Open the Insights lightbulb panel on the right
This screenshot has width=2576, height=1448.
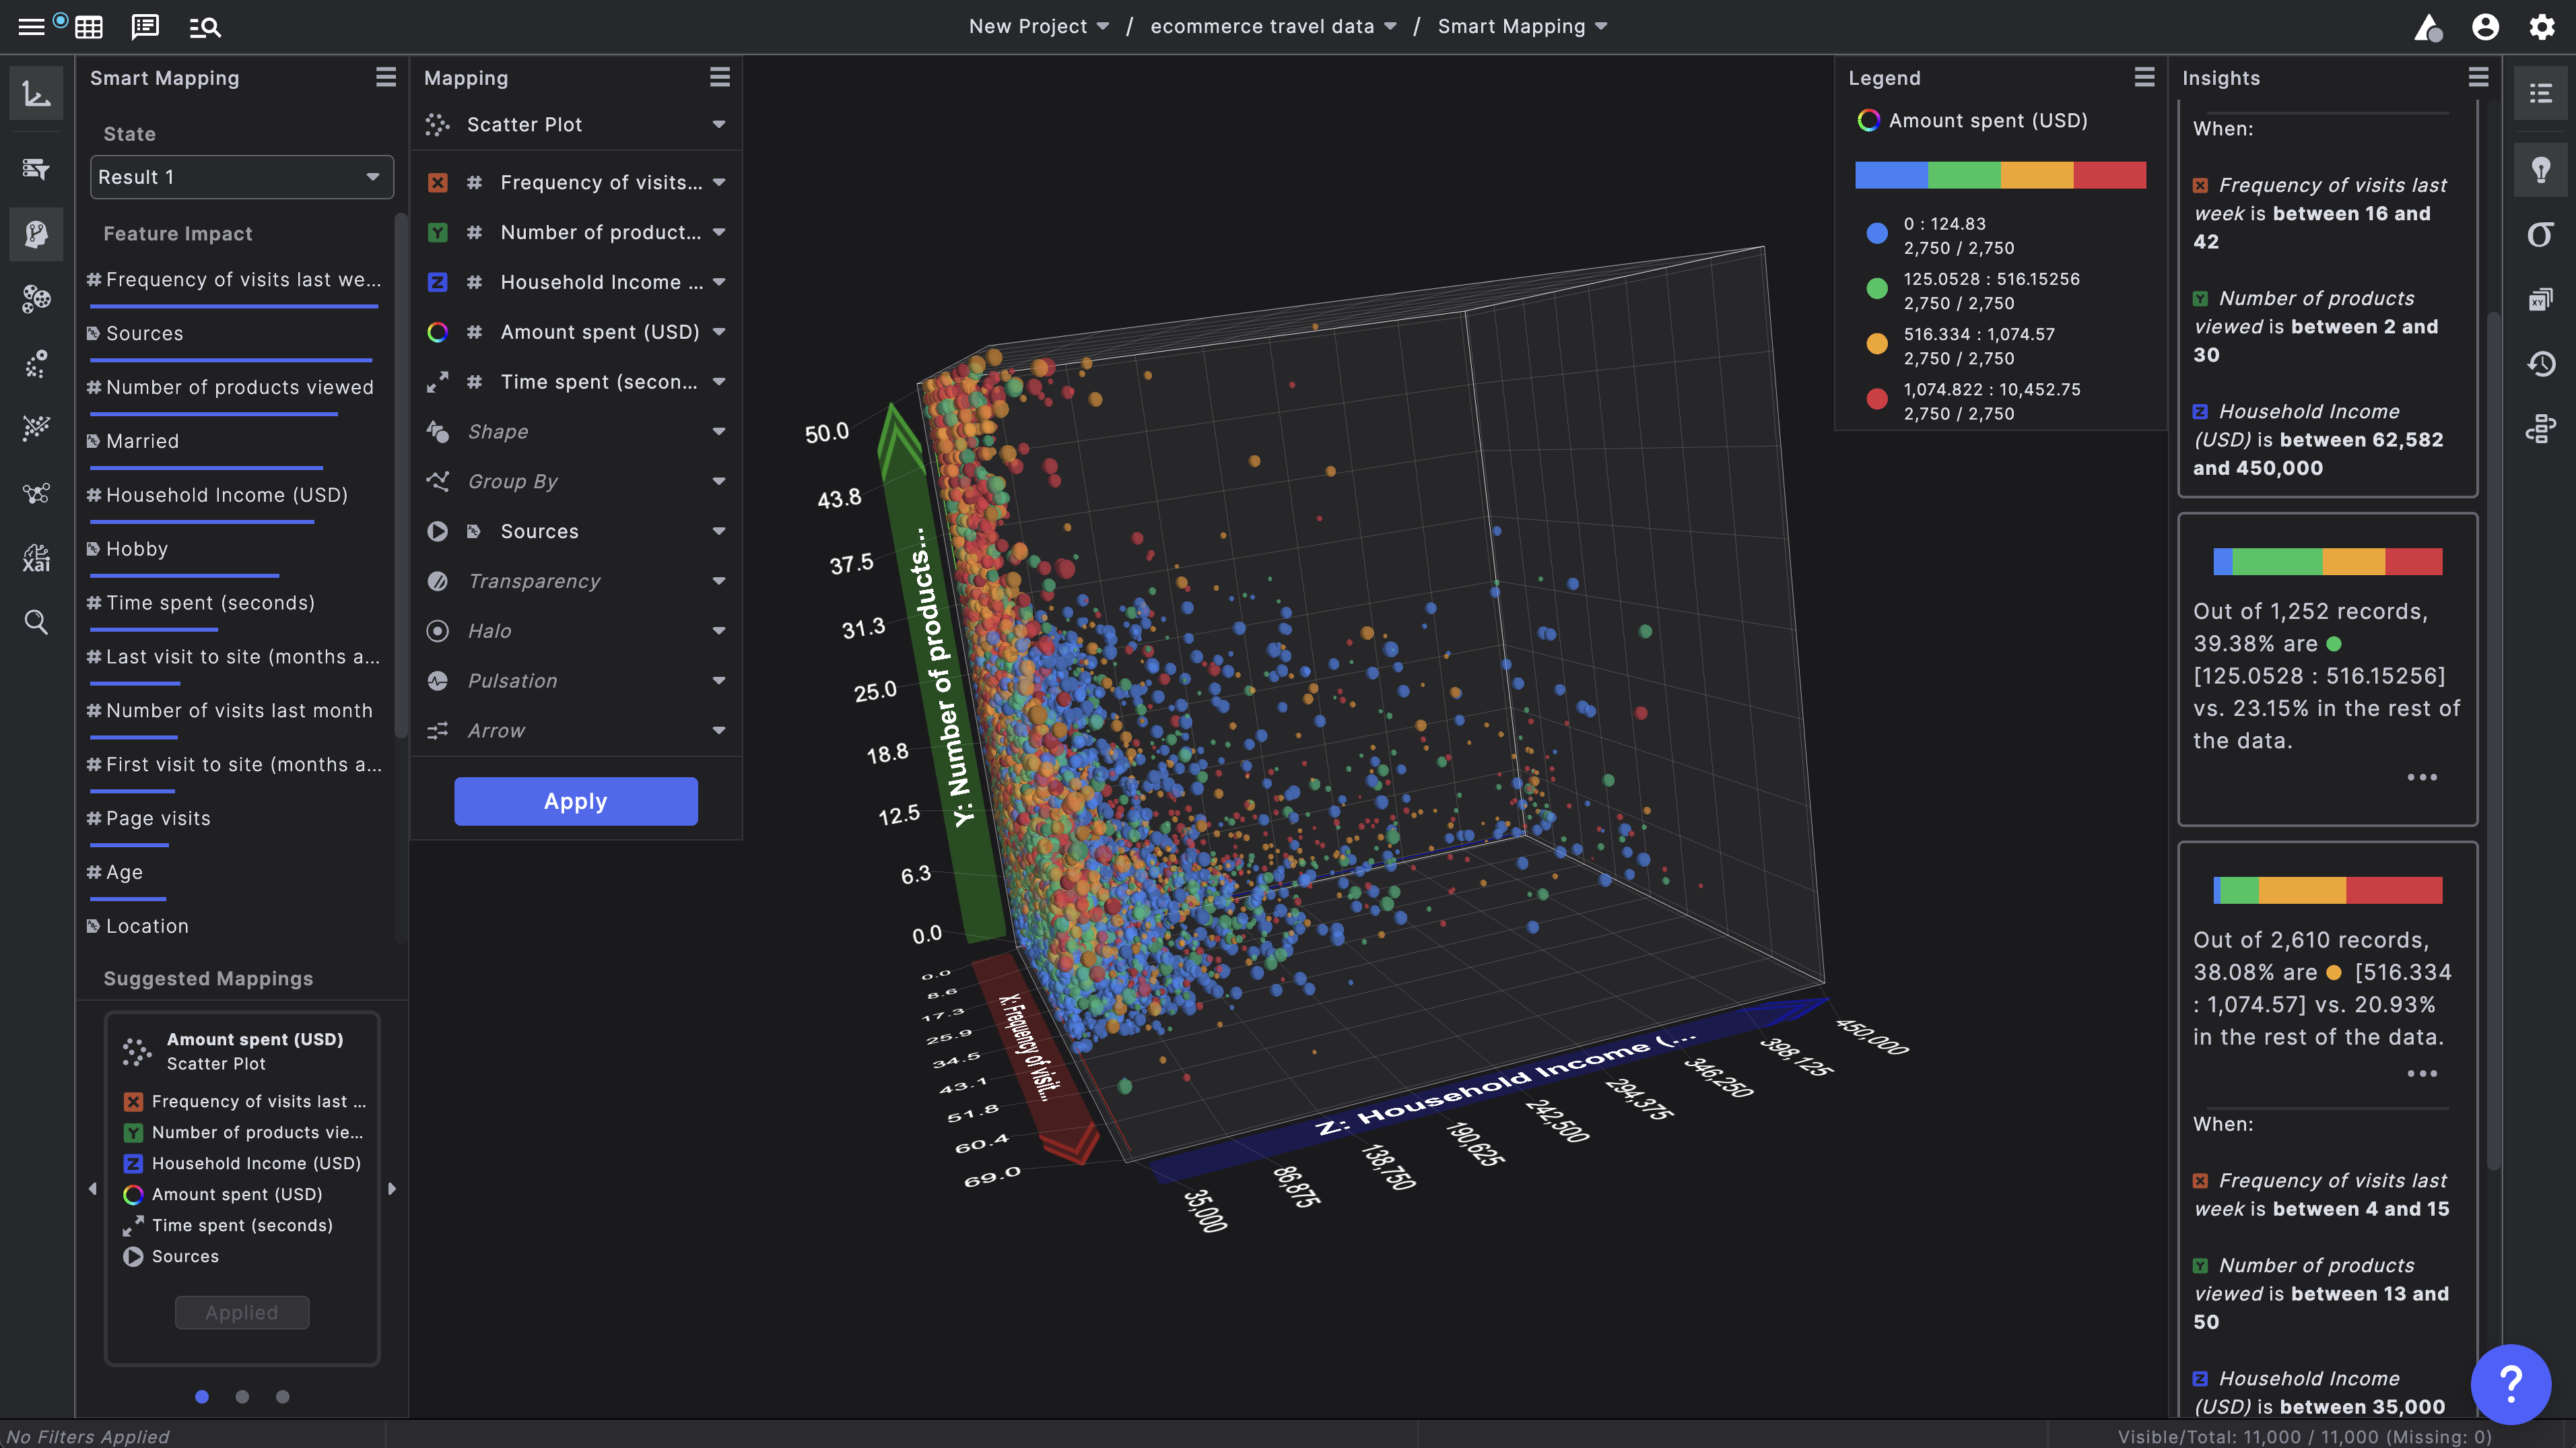pos(2540,169)
